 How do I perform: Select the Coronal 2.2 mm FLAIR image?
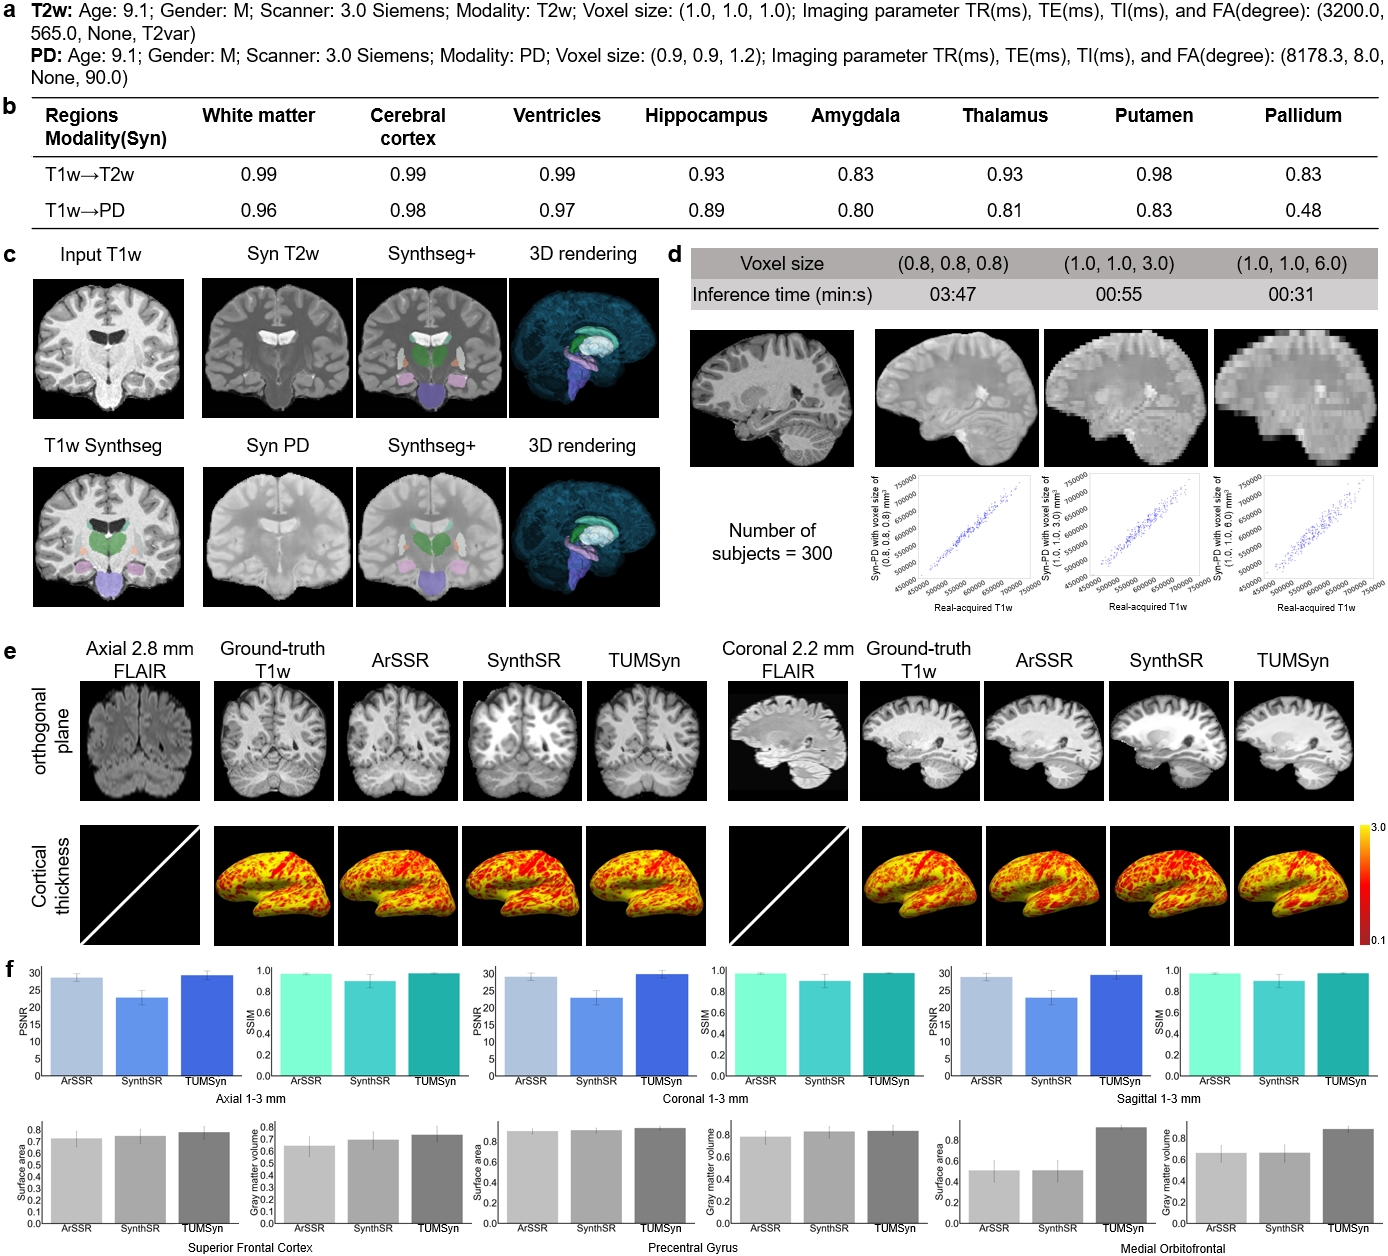click(x=788, y=741)
